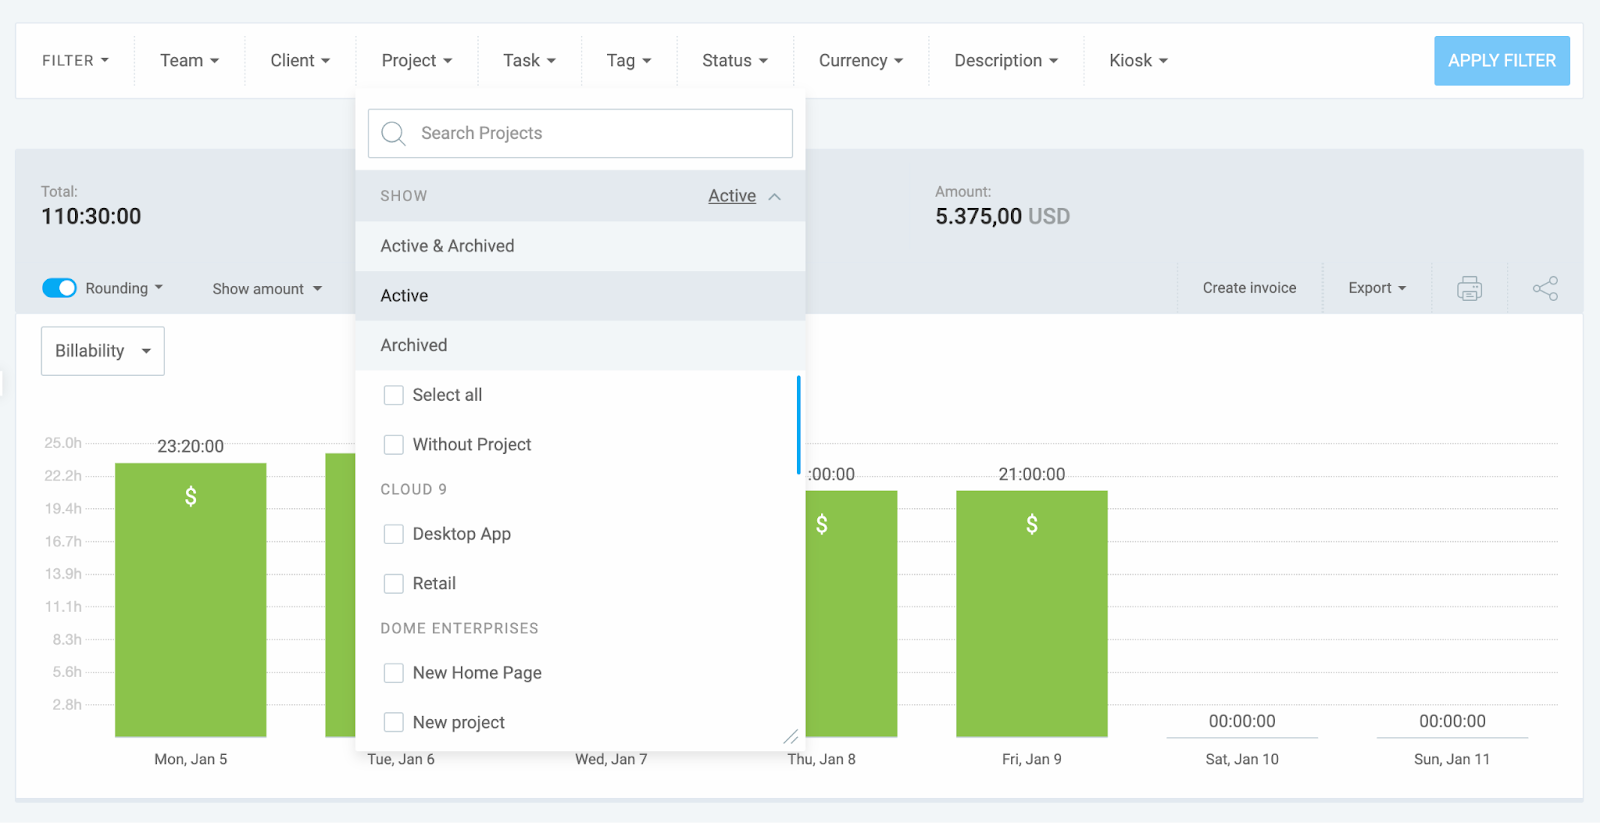1600x823 pixels.
Task: Click the Thu, Jan 8 axis label
Action: 821,759
